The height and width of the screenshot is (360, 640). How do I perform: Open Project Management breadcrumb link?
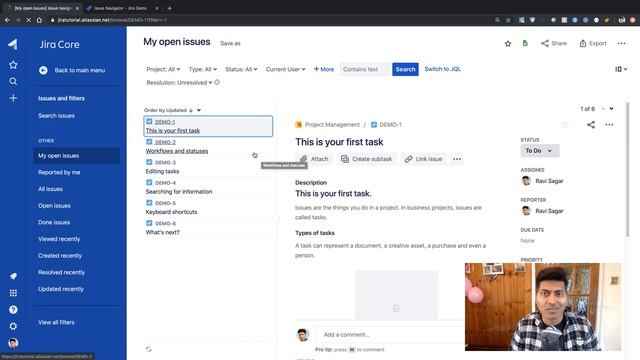click(332, 124)
